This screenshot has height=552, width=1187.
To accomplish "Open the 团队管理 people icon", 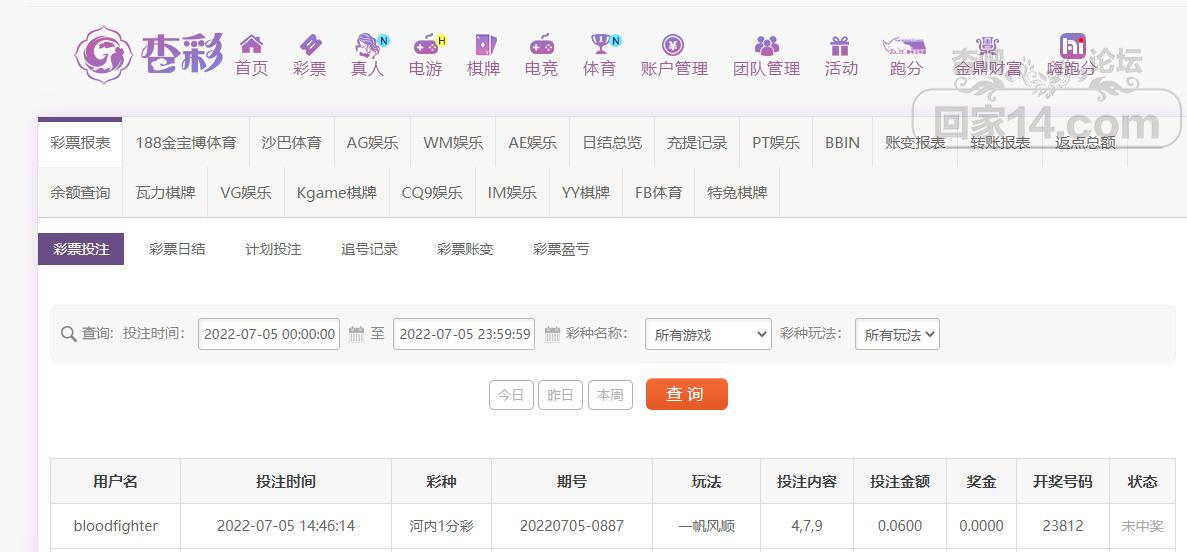I will [x=766, y=45].
